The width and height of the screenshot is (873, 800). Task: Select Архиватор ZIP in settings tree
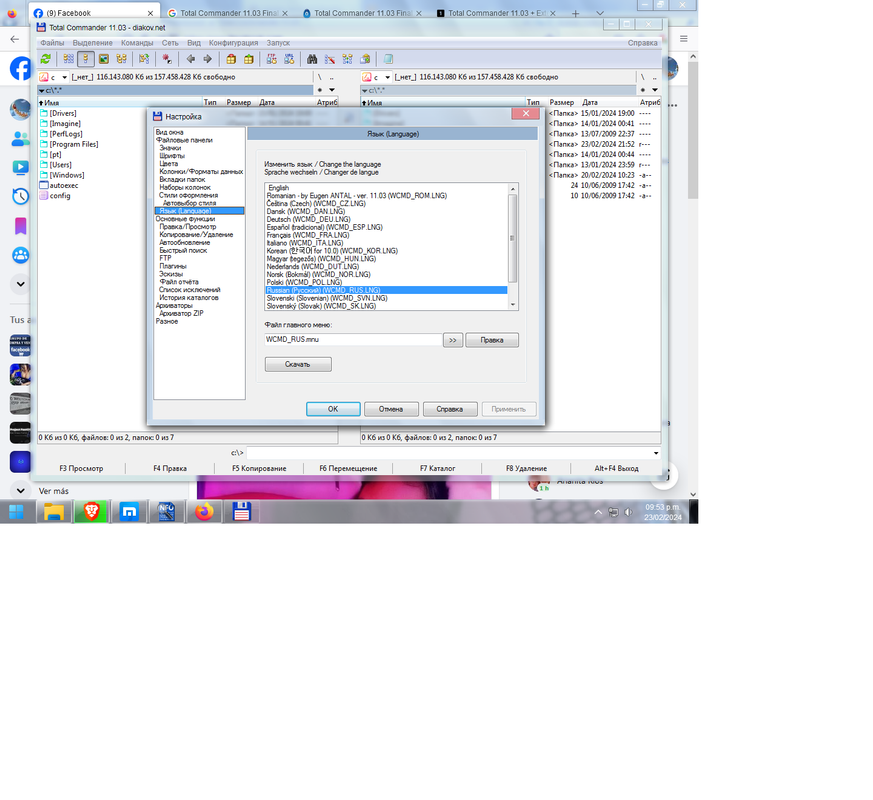coord(182,313)
